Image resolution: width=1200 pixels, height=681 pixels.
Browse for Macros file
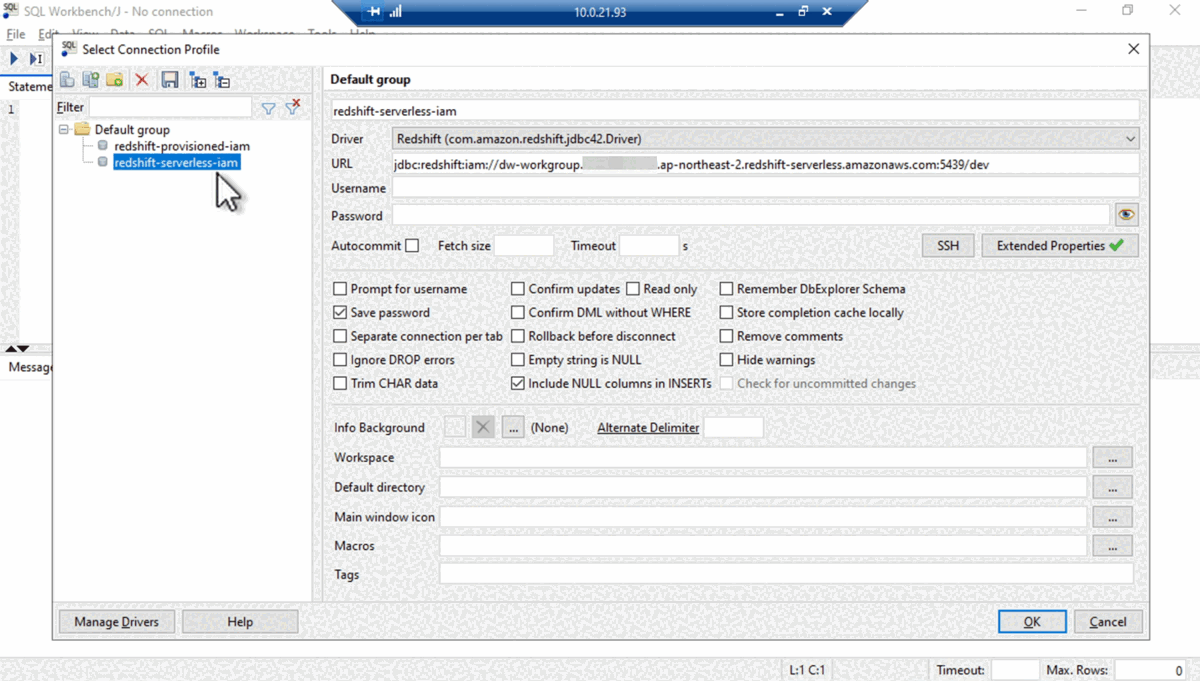coord(1113,546)
